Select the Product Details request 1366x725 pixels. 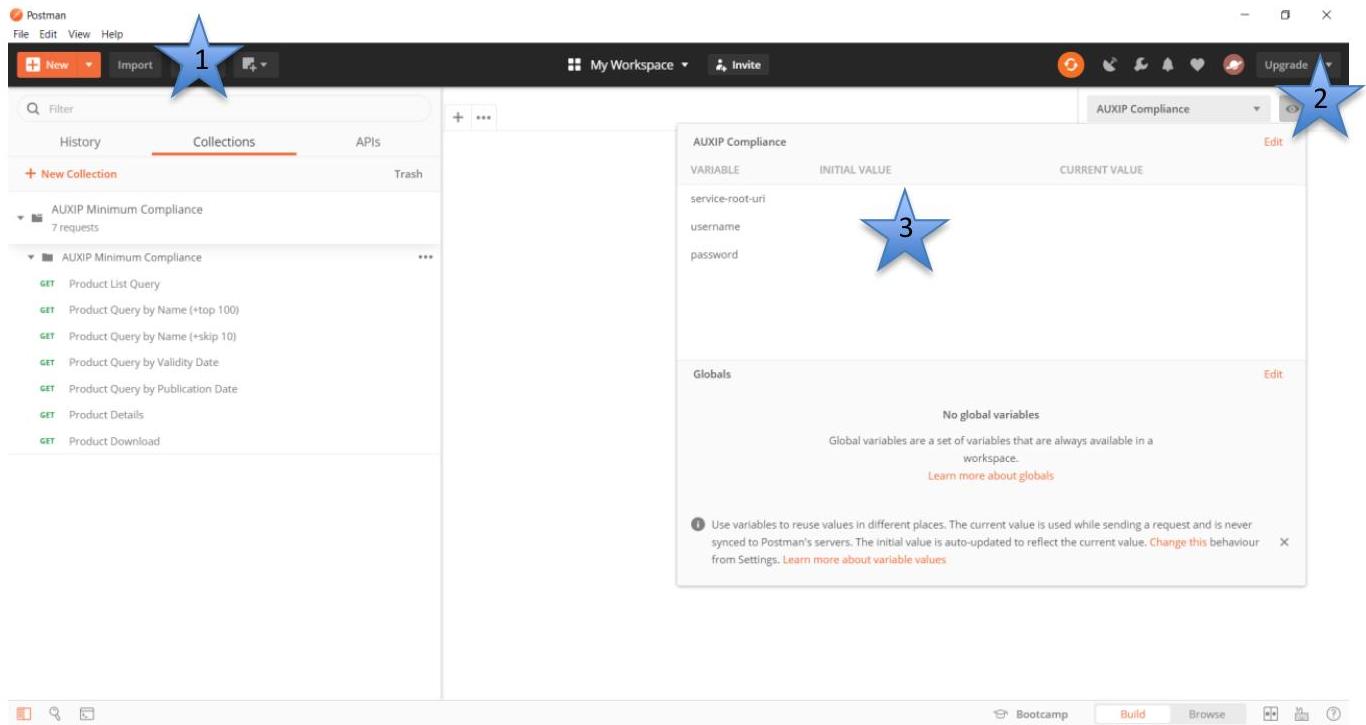click(x=106, y=415)
